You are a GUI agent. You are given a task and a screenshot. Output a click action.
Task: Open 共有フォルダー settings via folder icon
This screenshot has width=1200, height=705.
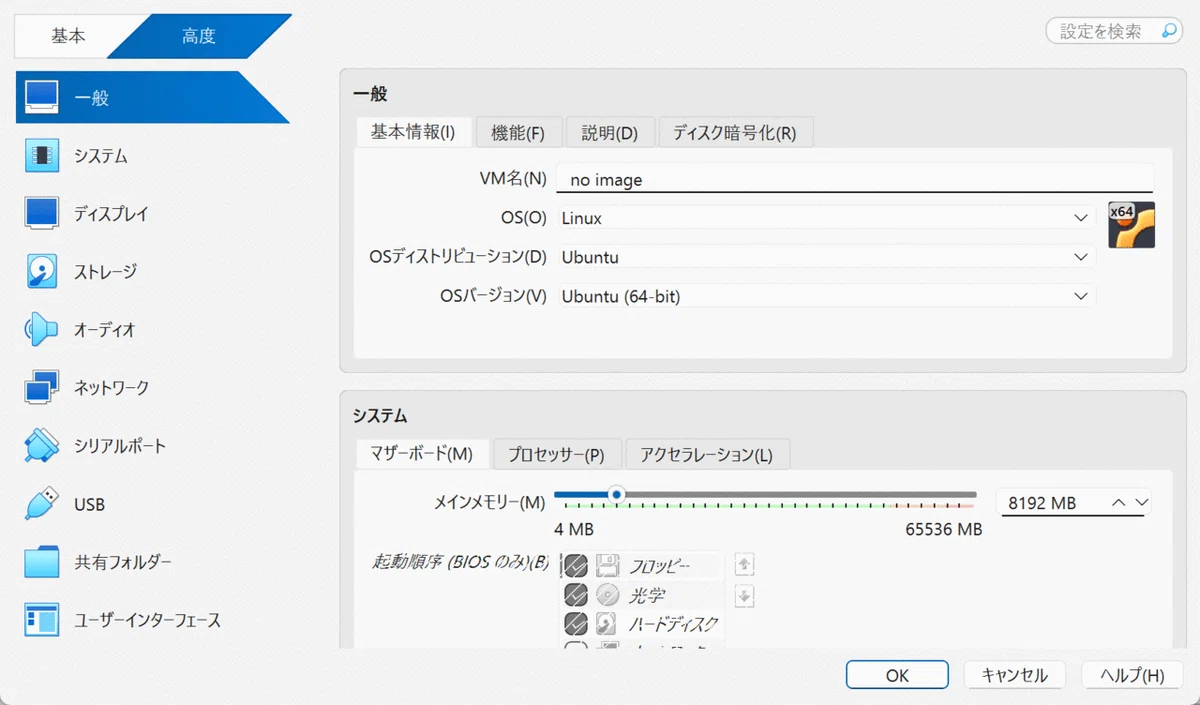(x=42, y=561)
